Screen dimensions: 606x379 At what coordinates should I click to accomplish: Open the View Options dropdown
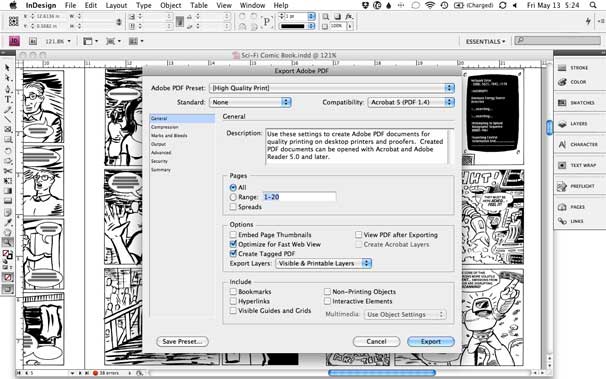tap(90, 41)
